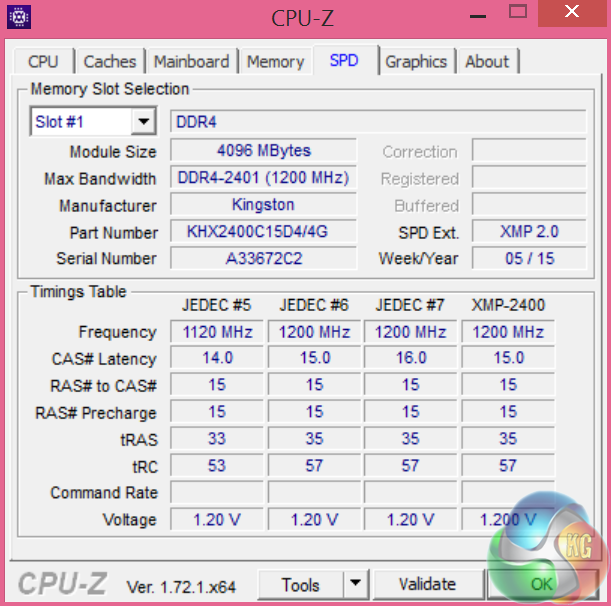The width and height of the screenshot is (611, 606).
Task: Click the JEDEC #5 1.20 V voltage
Action: click(217, 519)
